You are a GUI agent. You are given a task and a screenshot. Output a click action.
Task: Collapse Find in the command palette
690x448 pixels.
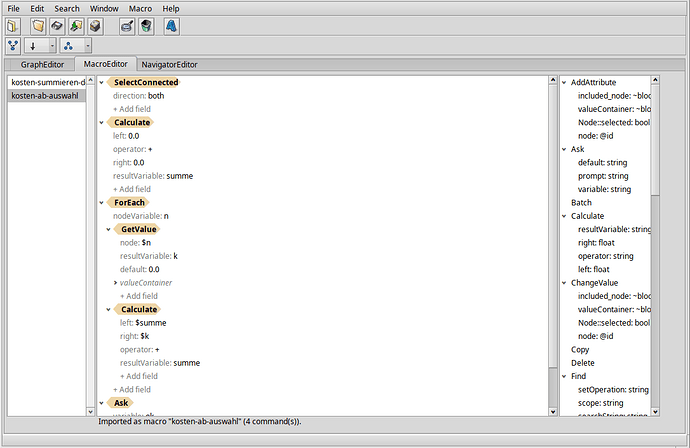pyautogui.click(x=564, y=376)
